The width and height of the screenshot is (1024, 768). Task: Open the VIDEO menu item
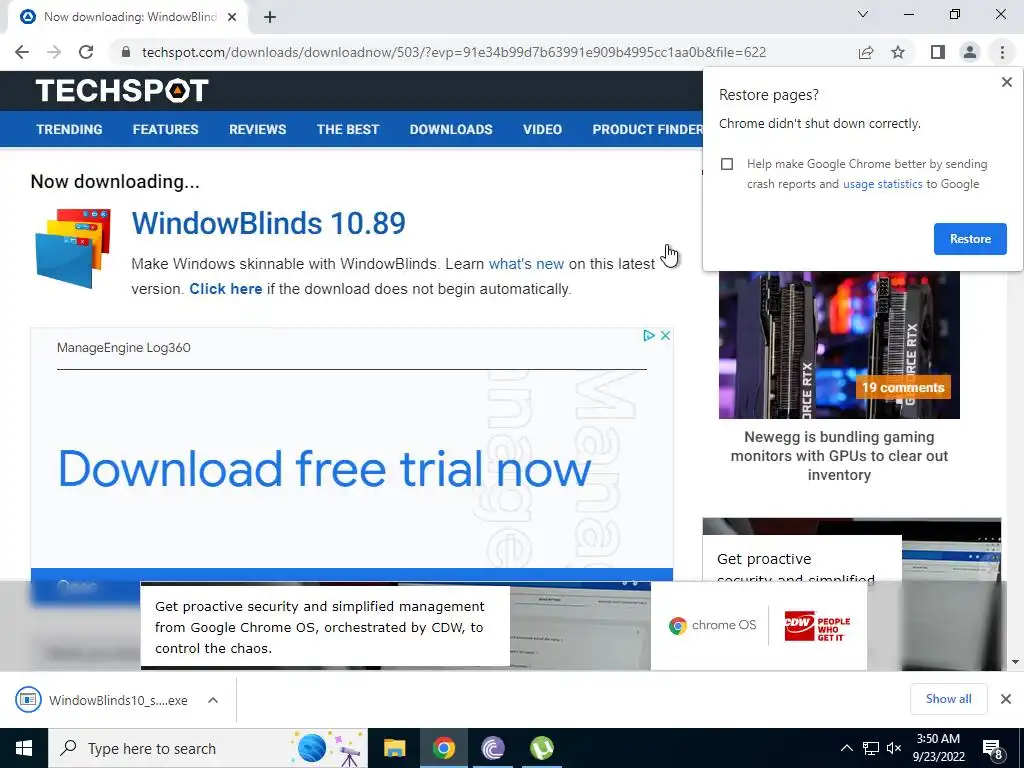coord(542,129)
